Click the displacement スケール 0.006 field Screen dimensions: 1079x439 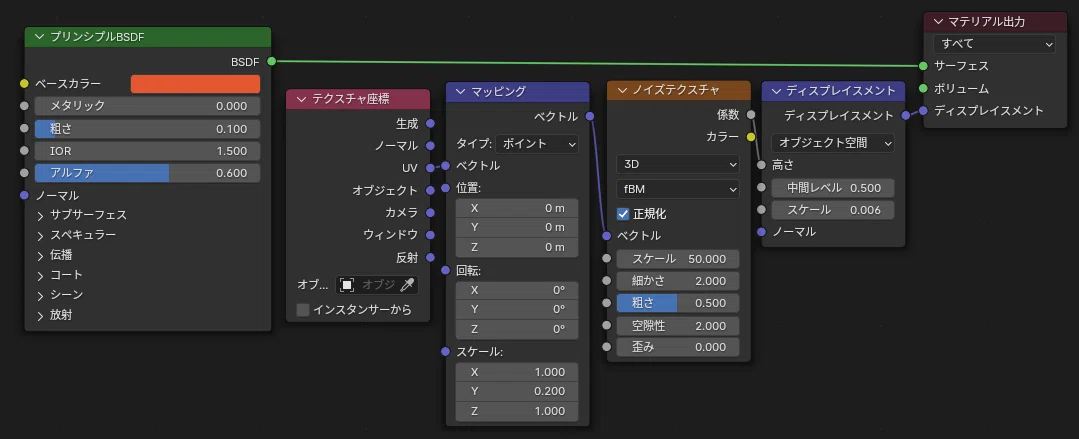click(833, 210)
